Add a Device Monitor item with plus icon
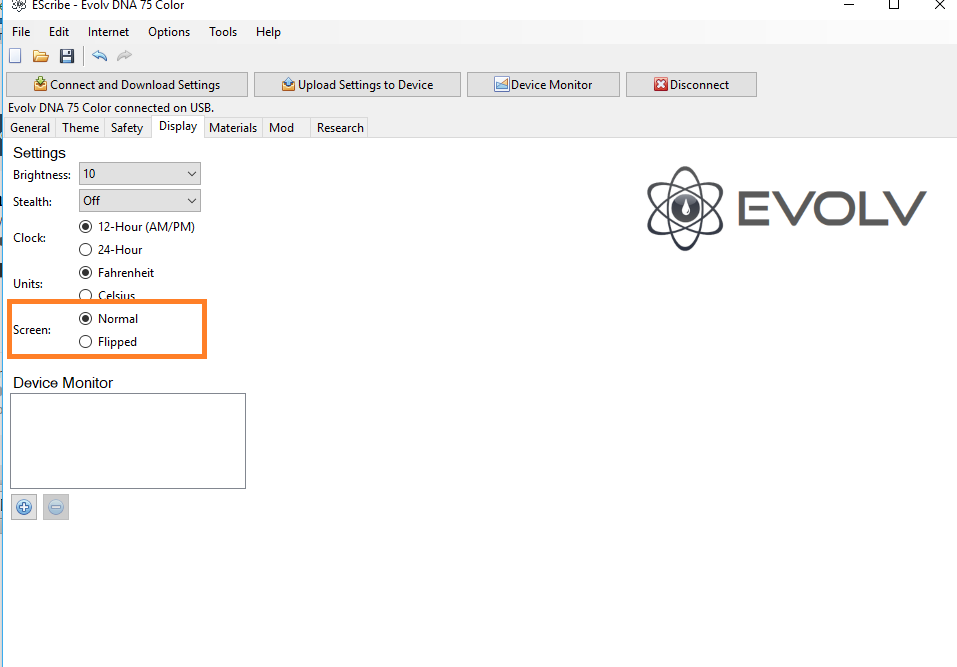The height and width of the screenshot is (667, 957). click(x=24, y=507)
